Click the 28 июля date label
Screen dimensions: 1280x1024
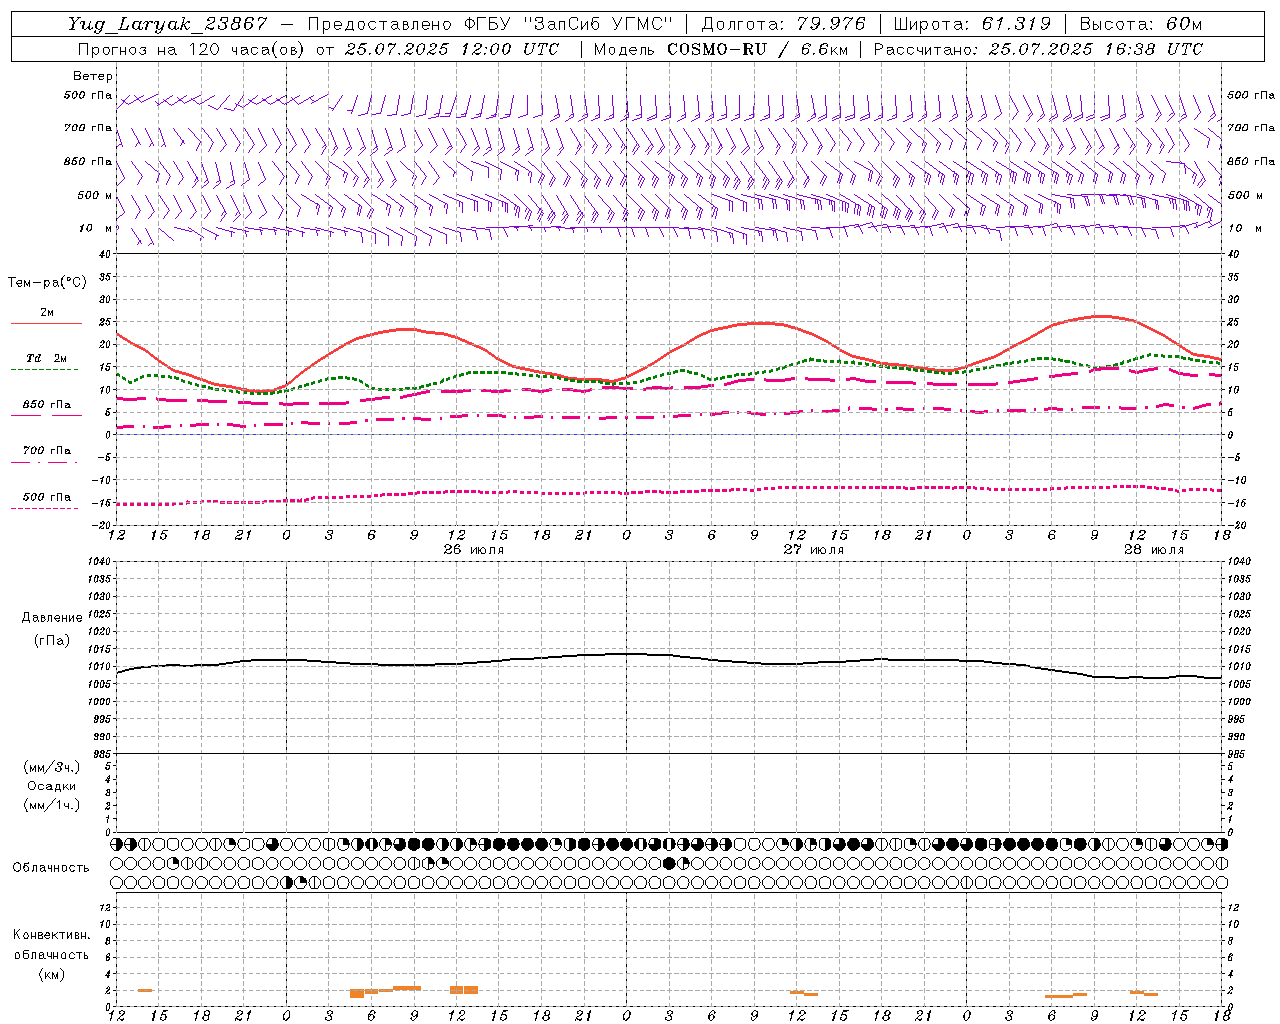point(1153,550)
